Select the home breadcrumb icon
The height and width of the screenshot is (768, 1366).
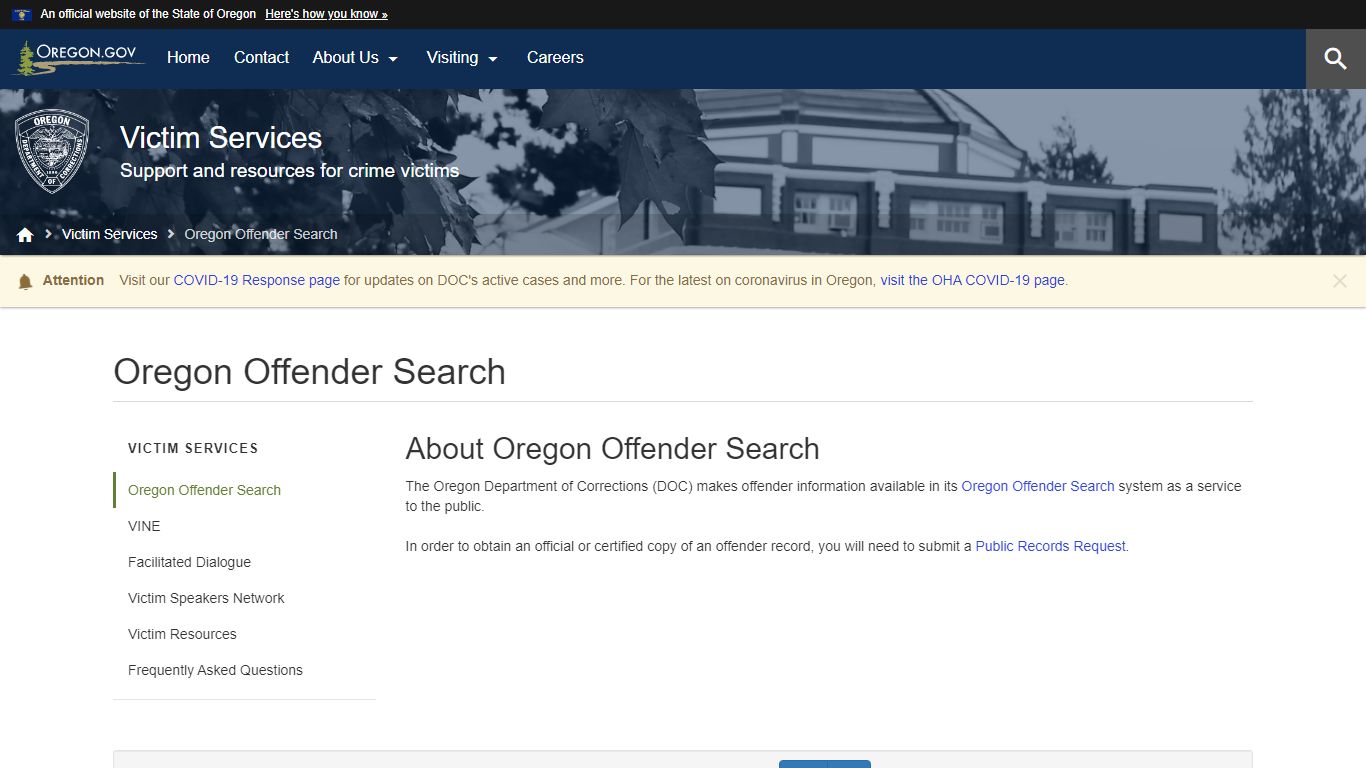point(24,233)
